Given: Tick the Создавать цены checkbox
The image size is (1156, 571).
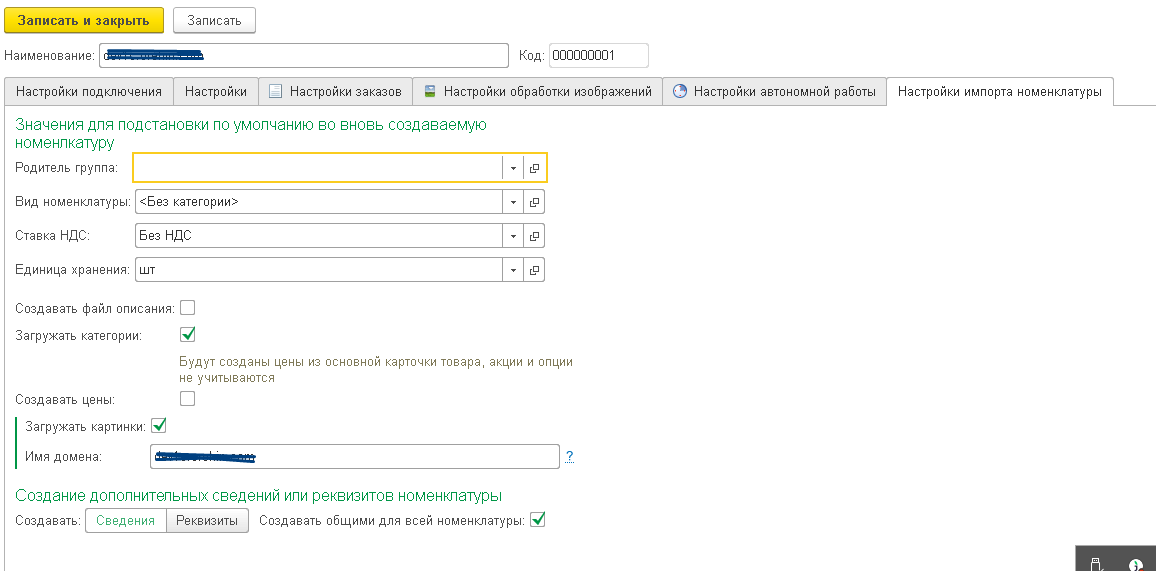Looking at the screenshot, I should pyautogui.click(x=187, y=399).
